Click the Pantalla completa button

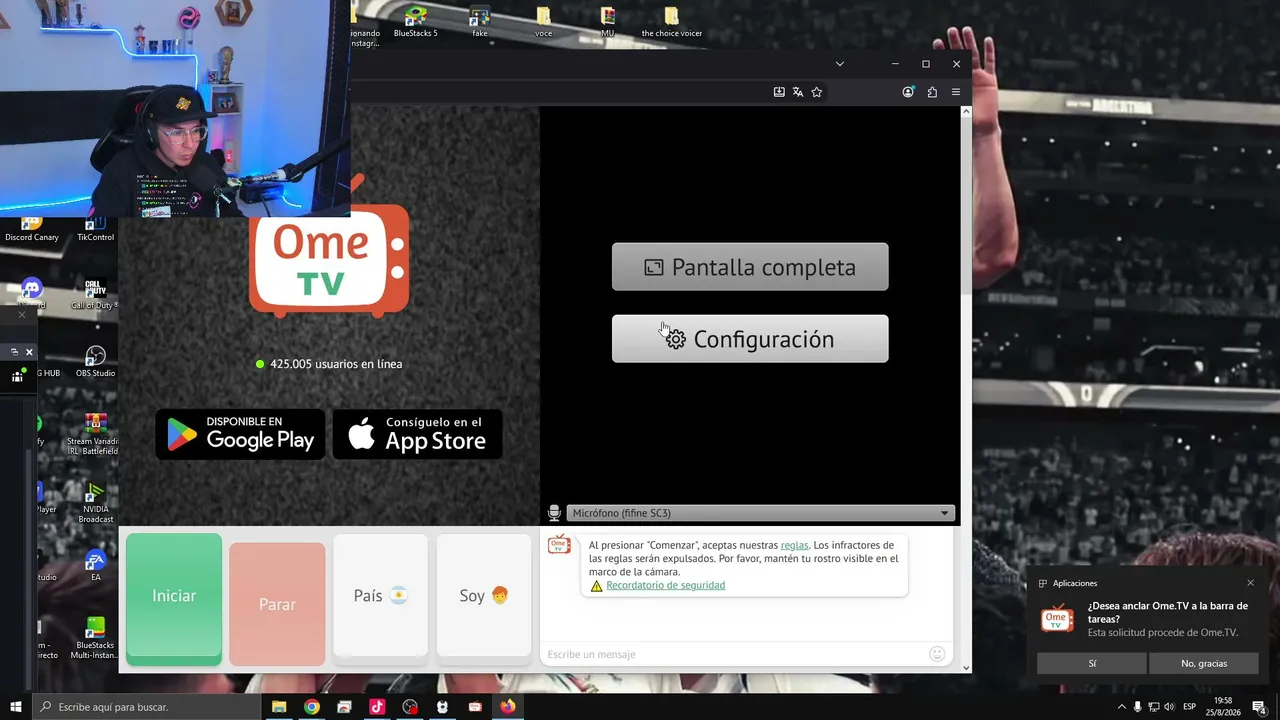(750, 267)
